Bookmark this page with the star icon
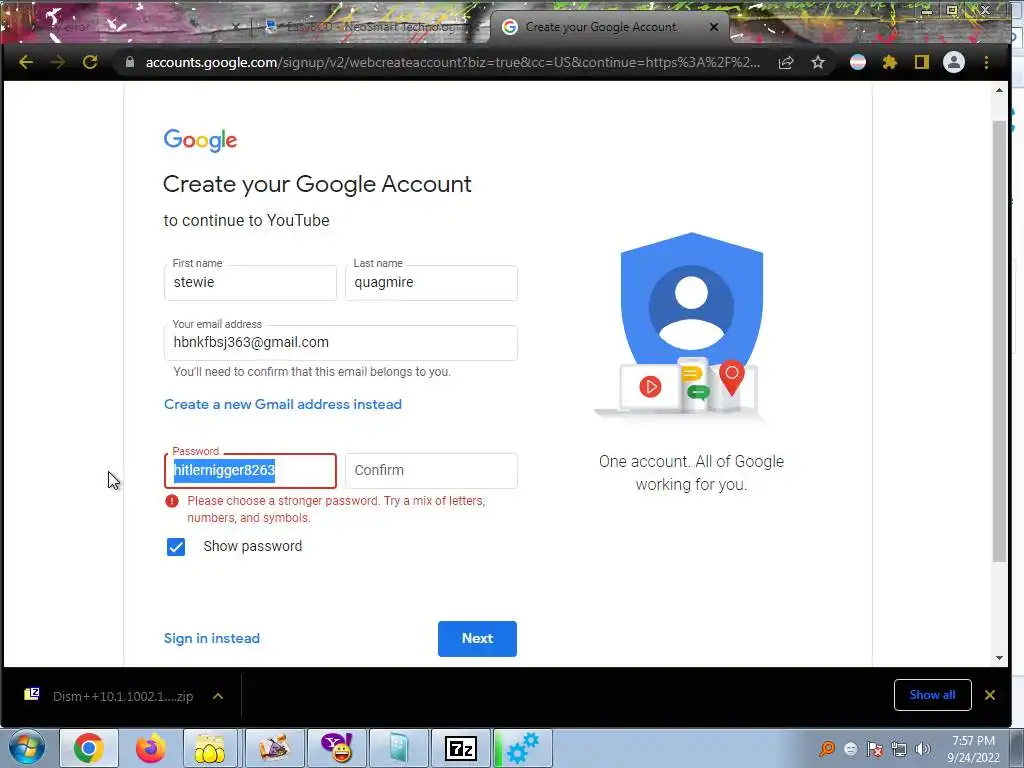The width and height of the screenshot is (1024, 768). coord(818,63)
